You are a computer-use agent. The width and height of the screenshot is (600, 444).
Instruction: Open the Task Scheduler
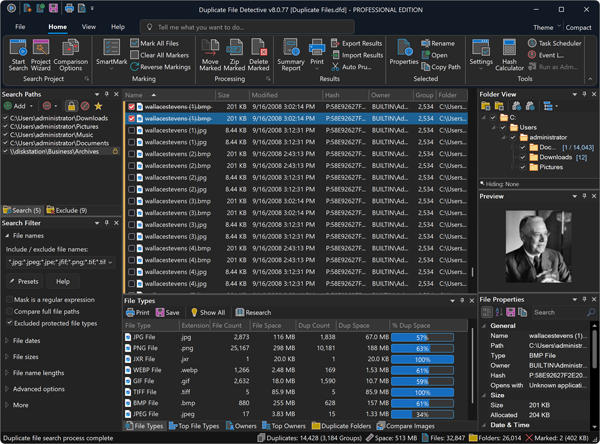pos(554,43)
